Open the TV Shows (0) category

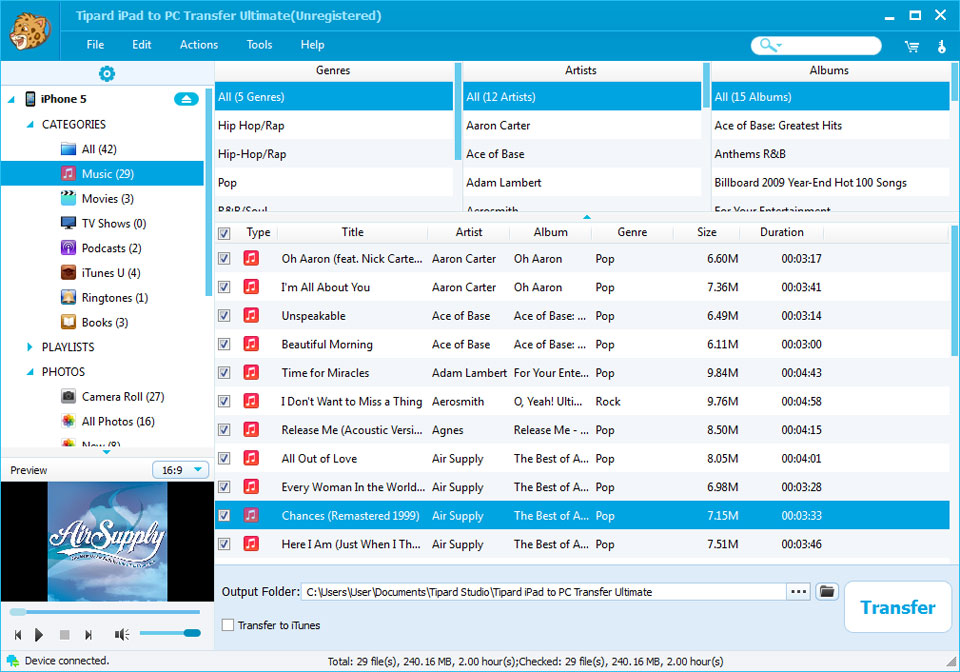[103, 223]
